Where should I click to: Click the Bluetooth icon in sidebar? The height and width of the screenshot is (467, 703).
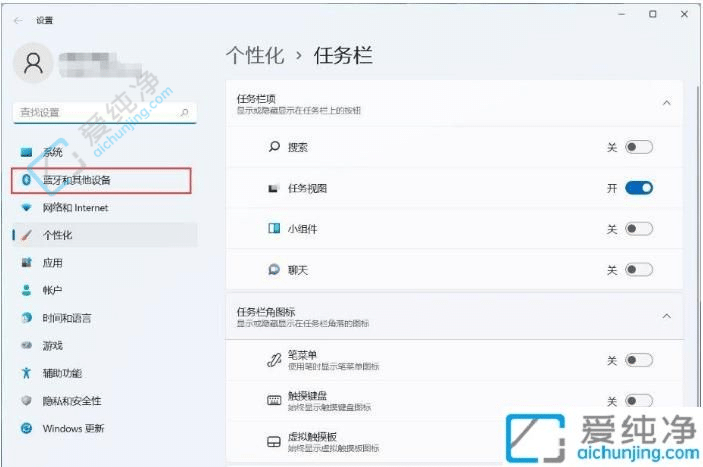coord(26,180)
